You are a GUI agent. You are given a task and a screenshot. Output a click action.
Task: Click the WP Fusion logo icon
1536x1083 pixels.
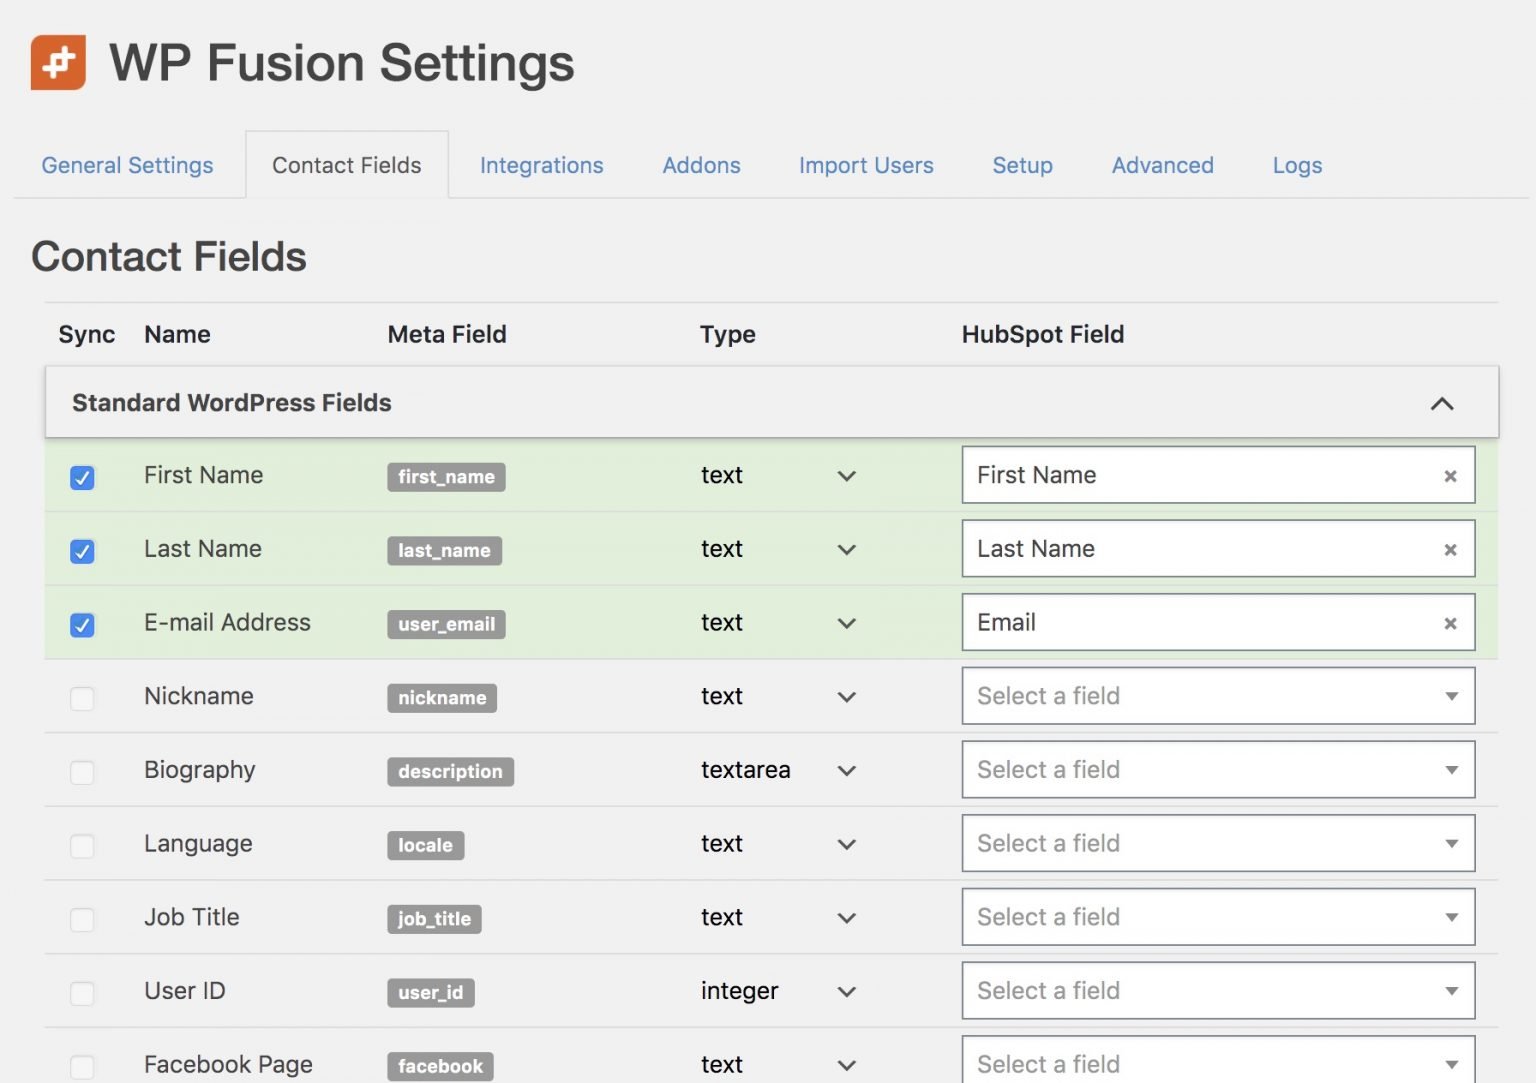click(58, 63)
